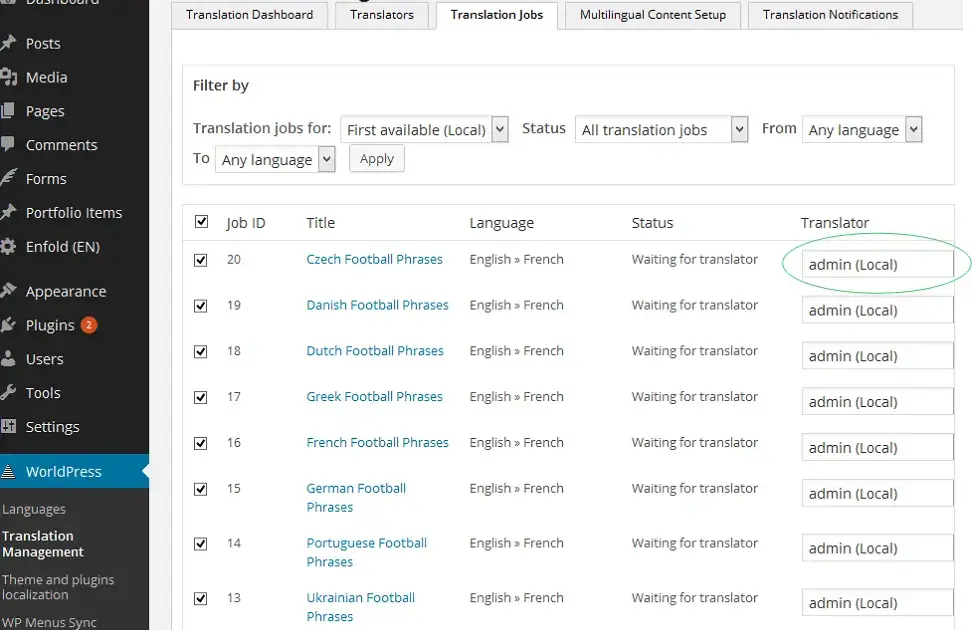Screen dimensions: 972x630
Task: Click the admin (Local) translator field for job 20
Action: tap(877, 264)
